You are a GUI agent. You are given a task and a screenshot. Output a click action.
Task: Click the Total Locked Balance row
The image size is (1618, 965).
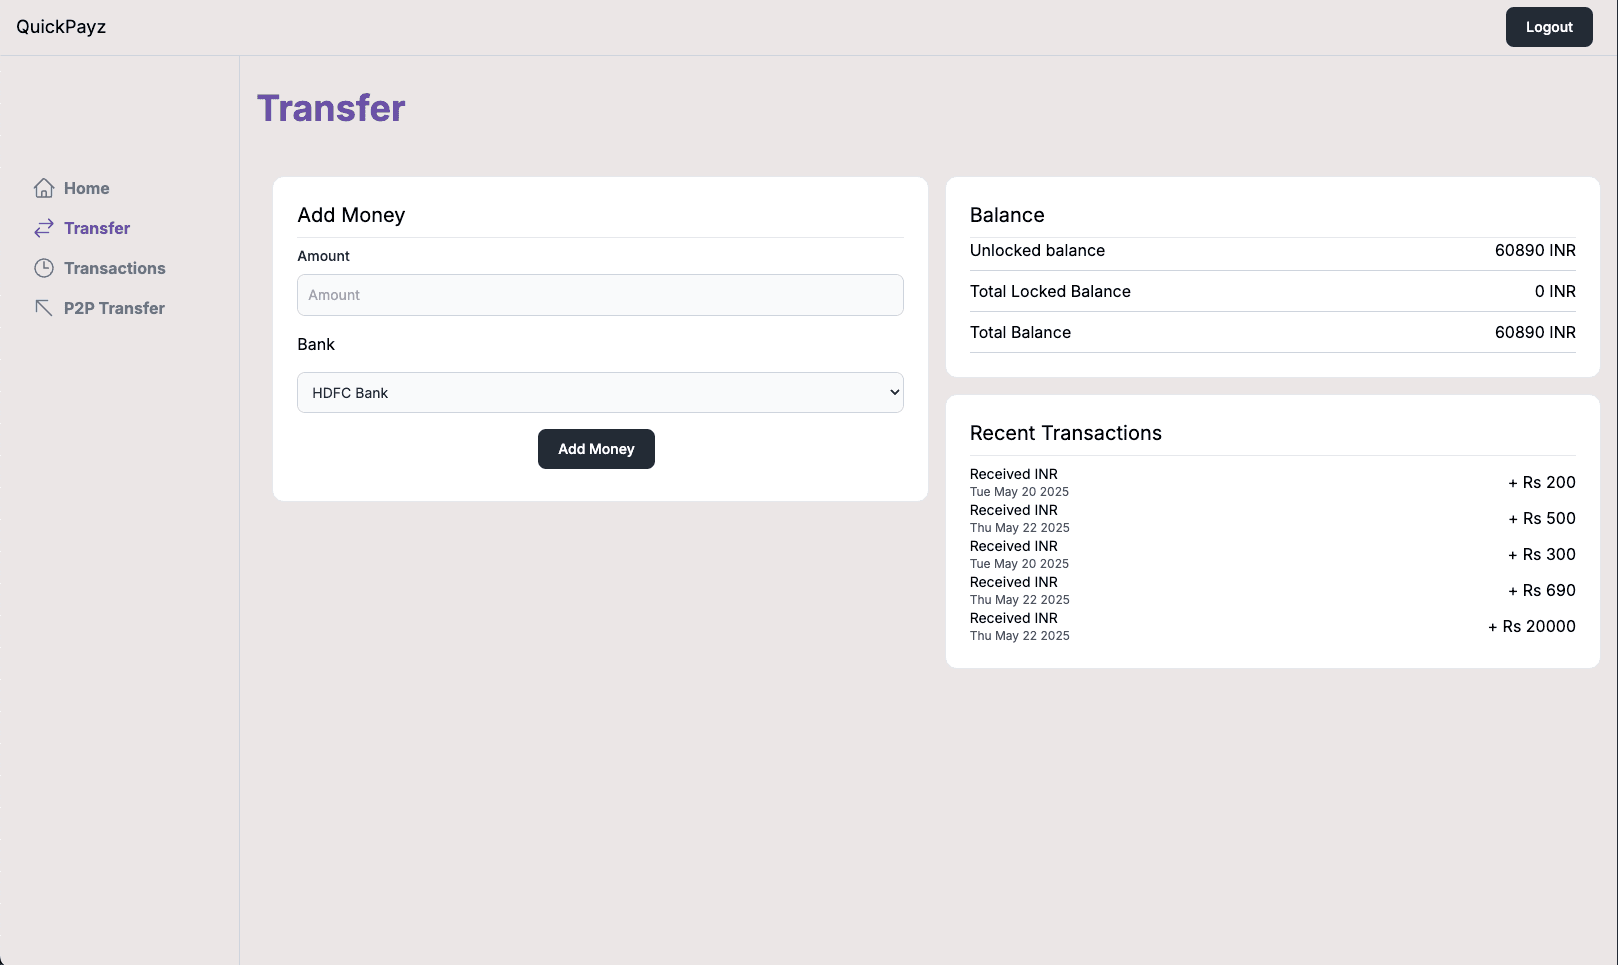tap(1272, 292)
